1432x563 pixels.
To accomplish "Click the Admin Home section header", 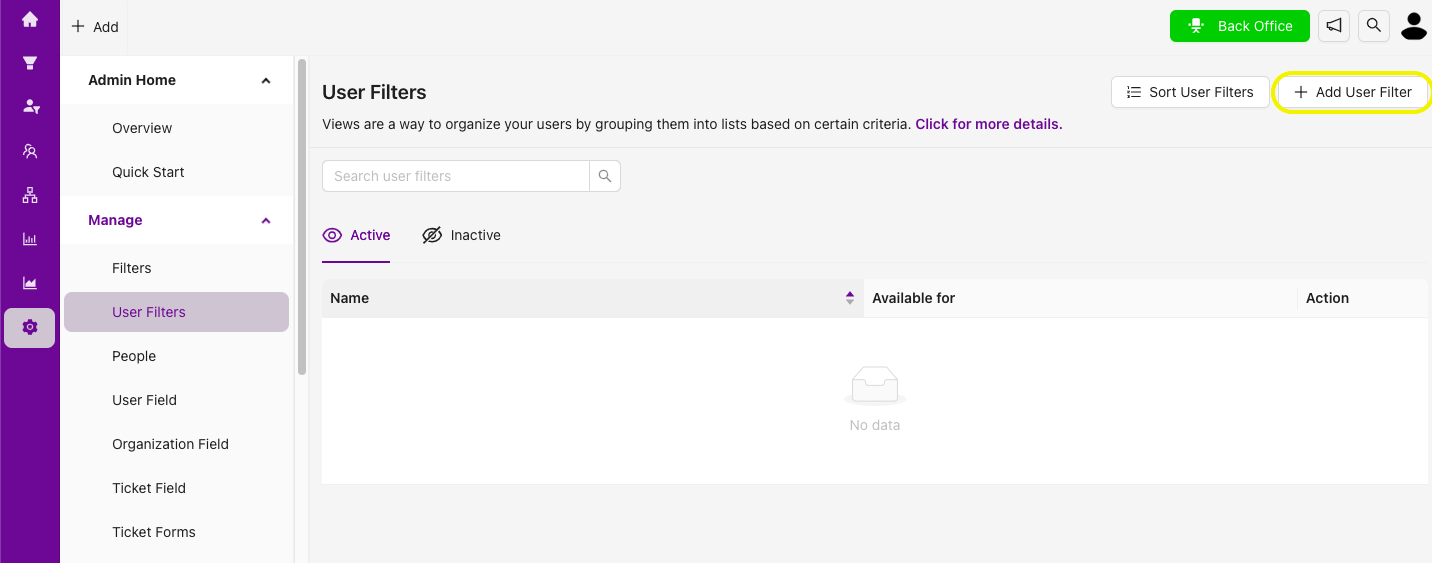I will click(x=176, y=80).
